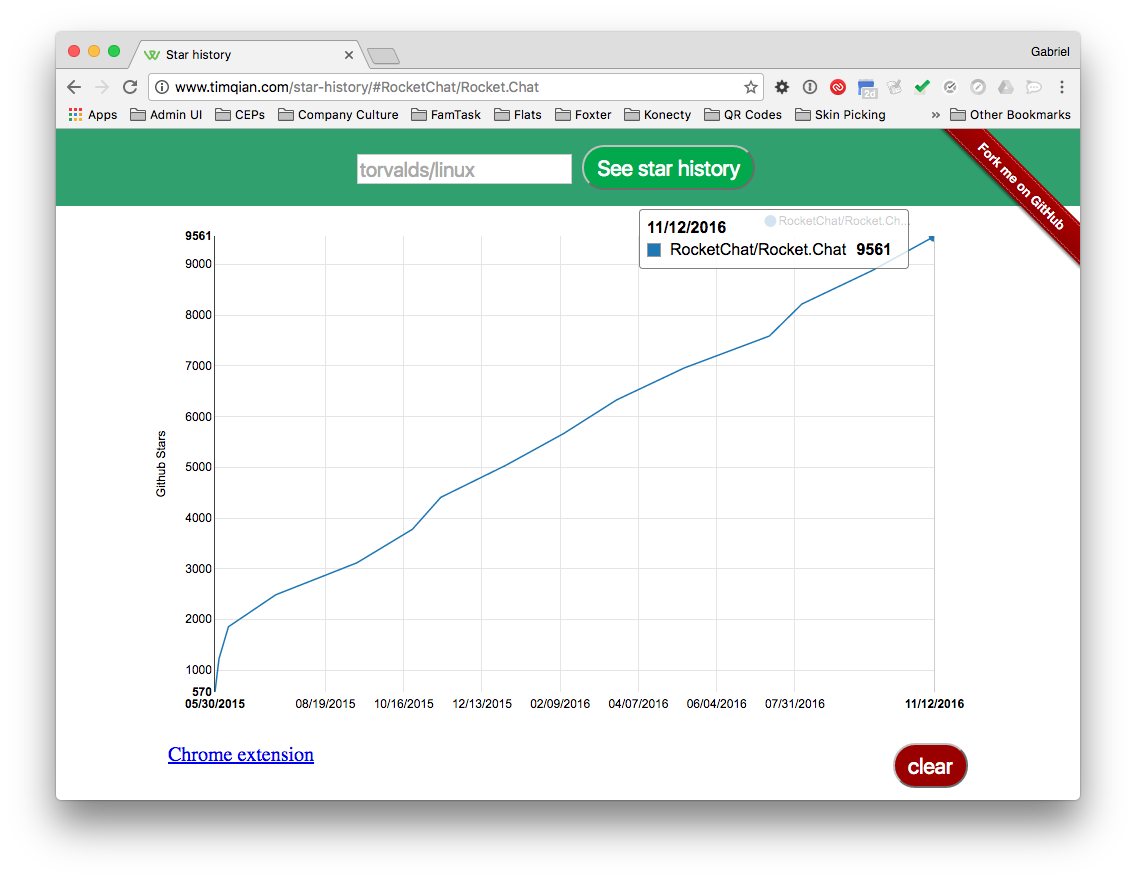Viewport: 1136px width, 880px height.
Task: Click the 12/13/2015 x-axis label
Action: (482, 703)
